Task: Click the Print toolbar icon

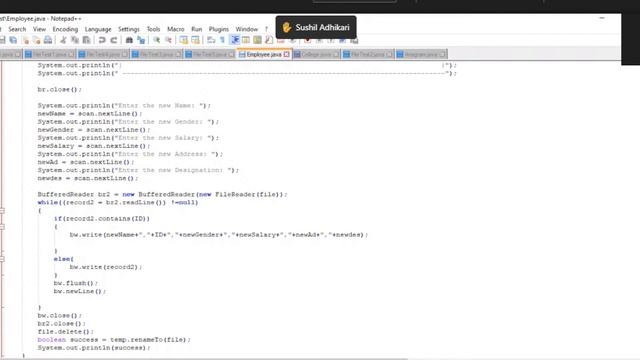Action: (48, 40)
